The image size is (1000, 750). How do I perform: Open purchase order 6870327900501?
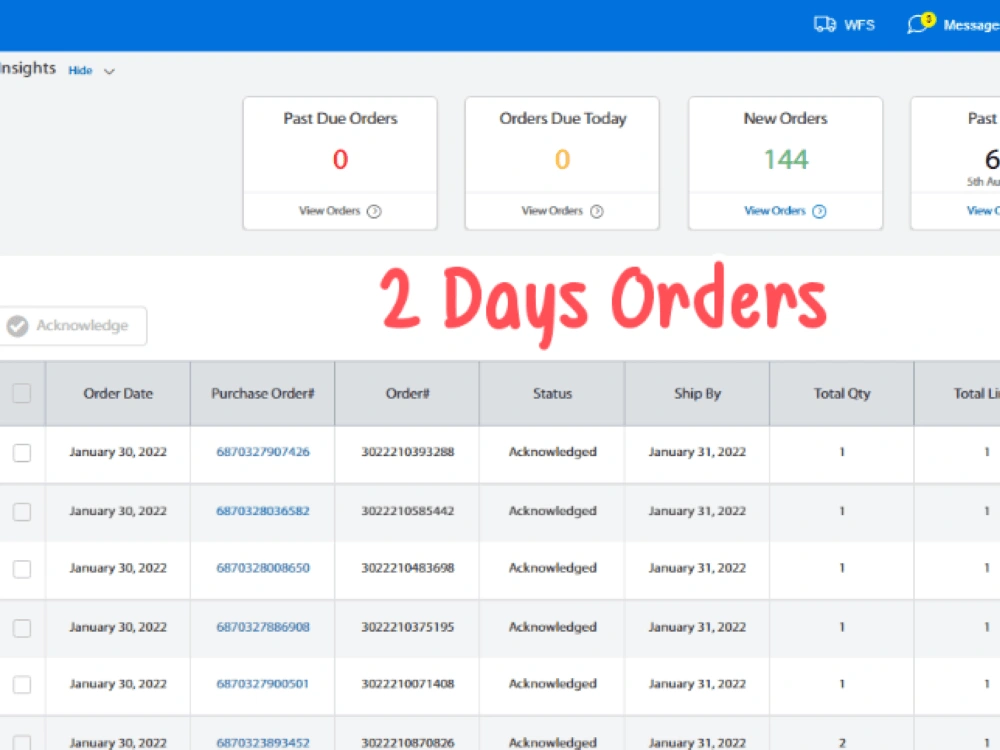point(262,684)
